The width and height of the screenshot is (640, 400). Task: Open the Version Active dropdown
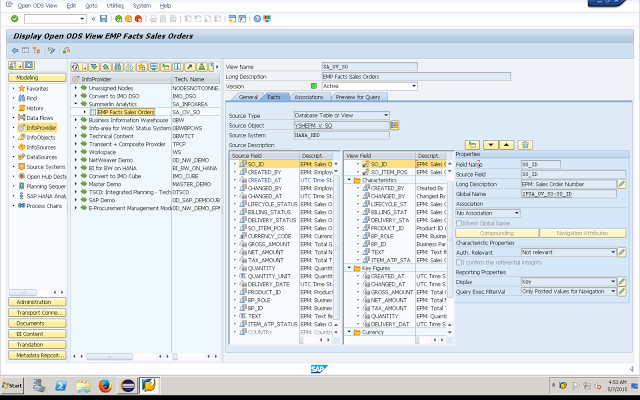coord(414,86)
